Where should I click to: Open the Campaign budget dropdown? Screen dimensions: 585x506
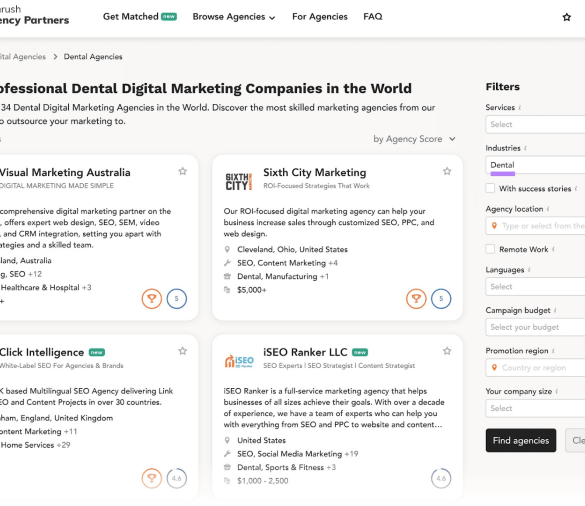(535, 327)
